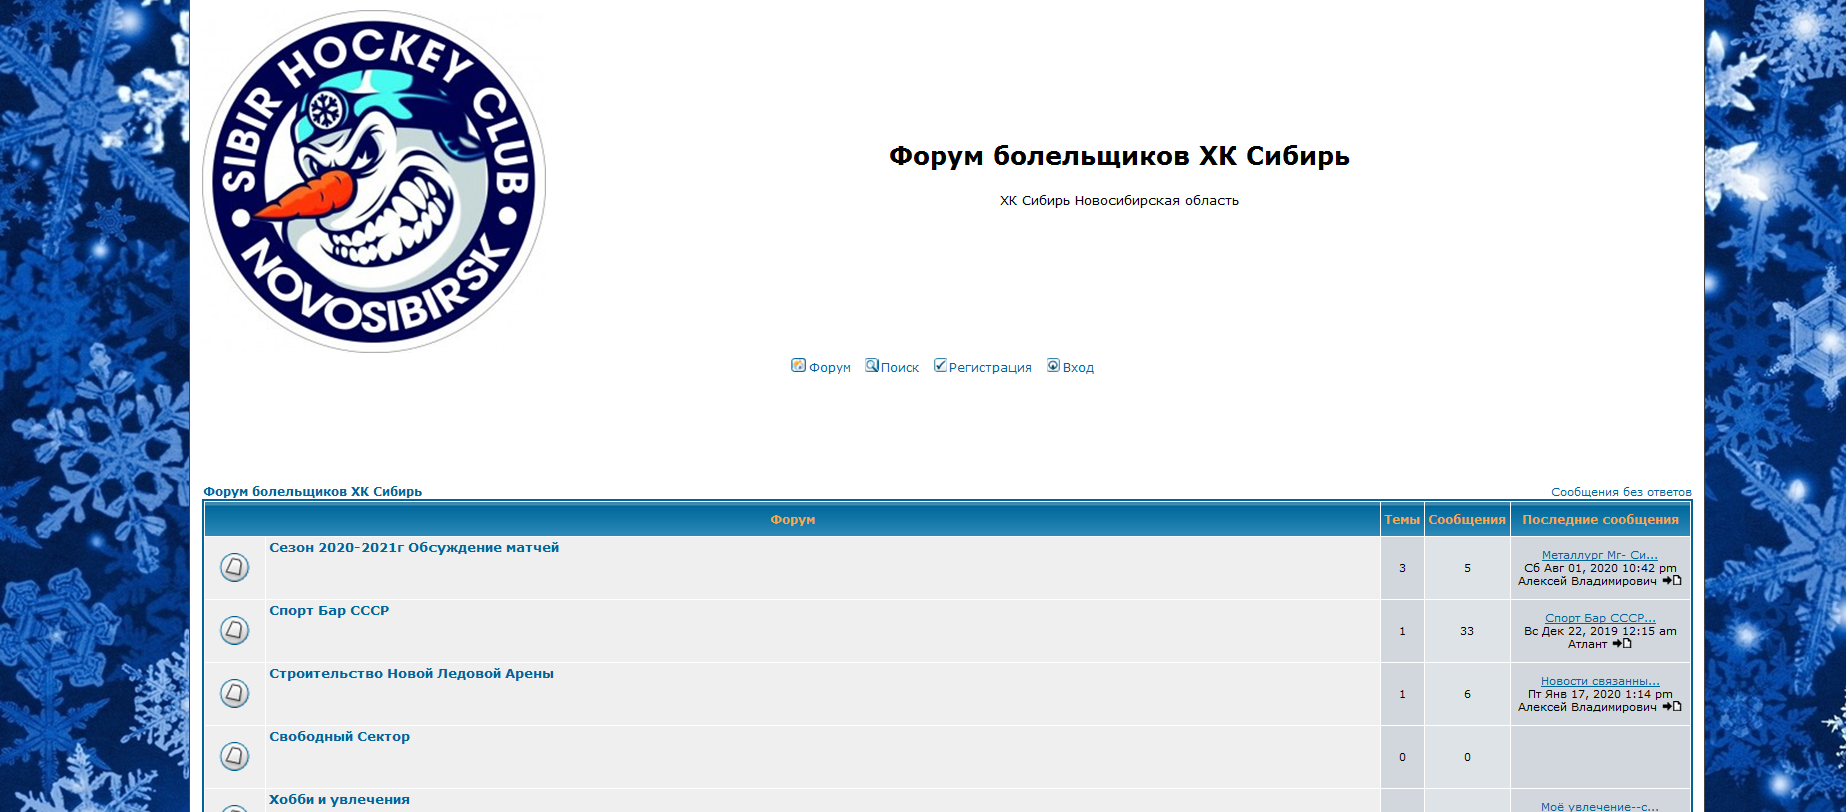Click the forum status icon beside Спорт Бар СССР
Image resolution: width=1846 pixels, height=812 pixels.
(x=234, y=631)
